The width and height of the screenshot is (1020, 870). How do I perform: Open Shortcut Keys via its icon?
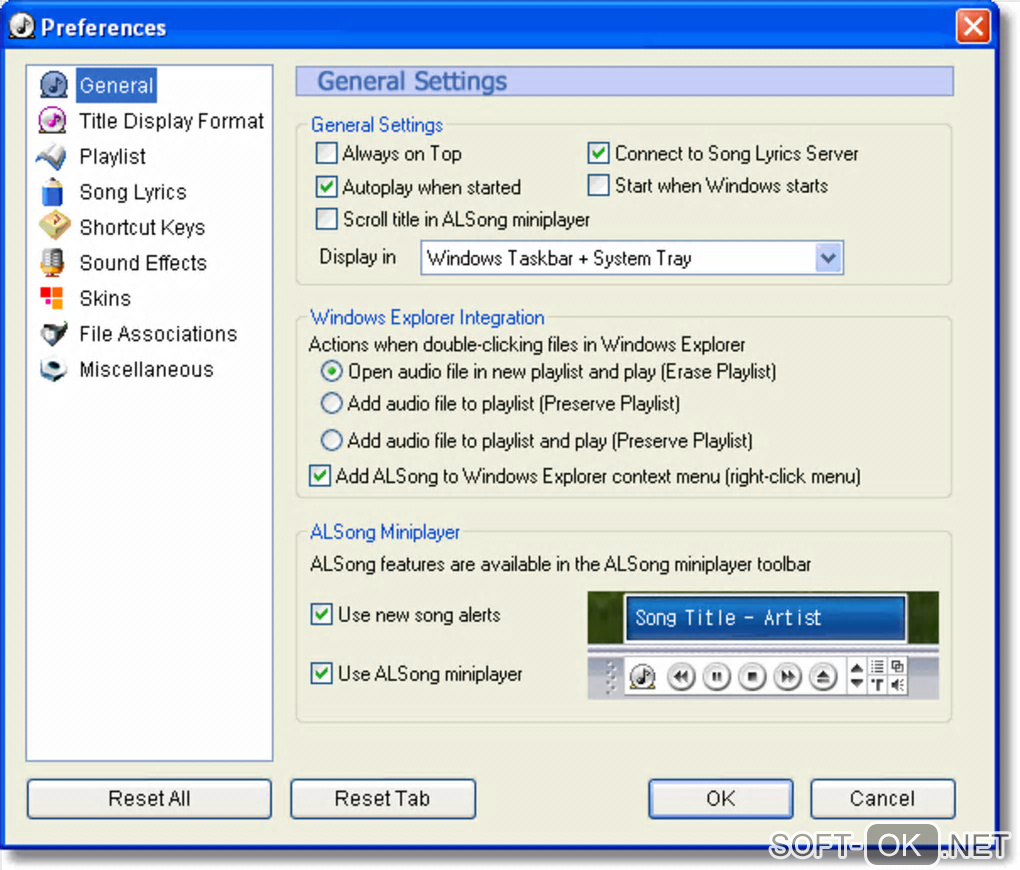pyautogui.click(x=55, y=226)
